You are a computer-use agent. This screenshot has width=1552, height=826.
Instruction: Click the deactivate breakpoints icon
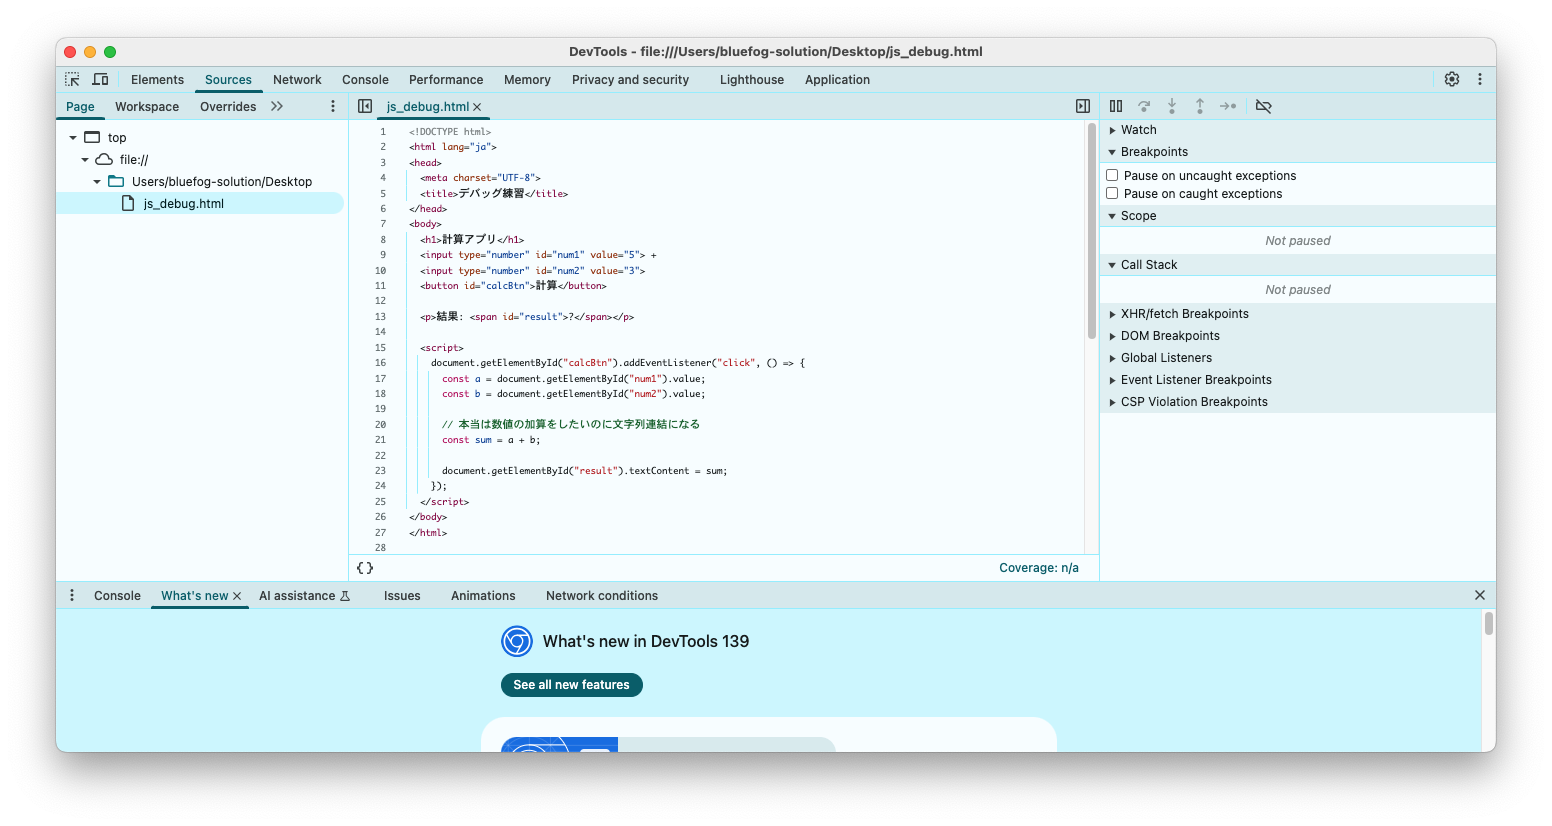(1264, 106)
